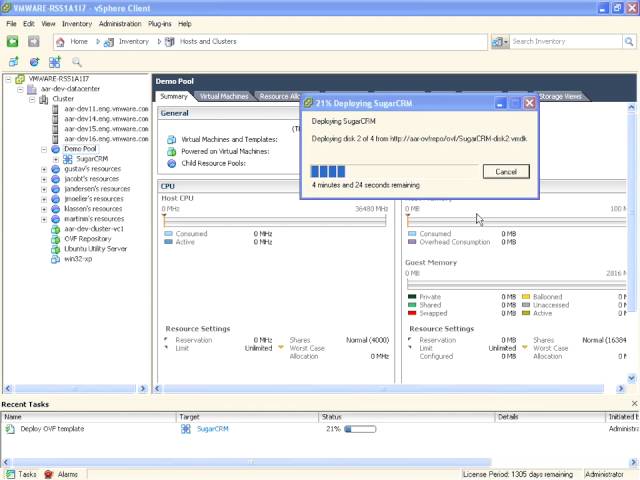Click the new virtual machine toolbar icon
The height and width of the screenshot is (480, 640).
click(x=13, y=62)
